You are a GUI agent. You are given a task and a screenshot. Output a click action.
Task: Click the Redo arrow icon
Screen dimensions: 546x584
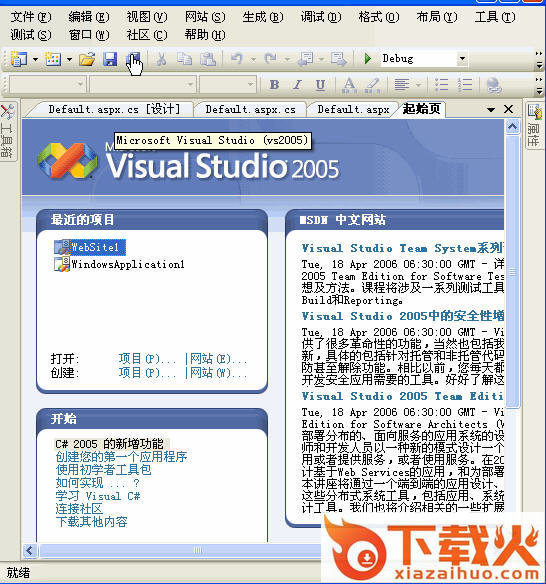[271, 59]
